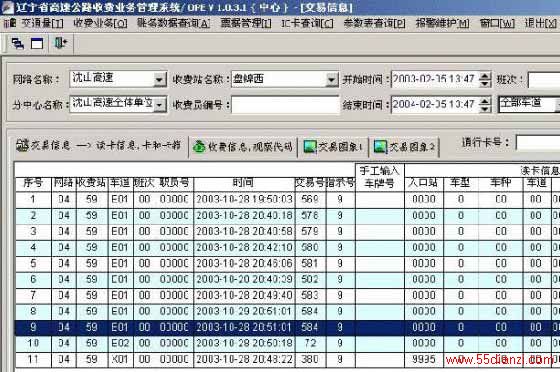Select row with transaction number 580
Viewport: 560px width, 372px height.
pos(288,247)
